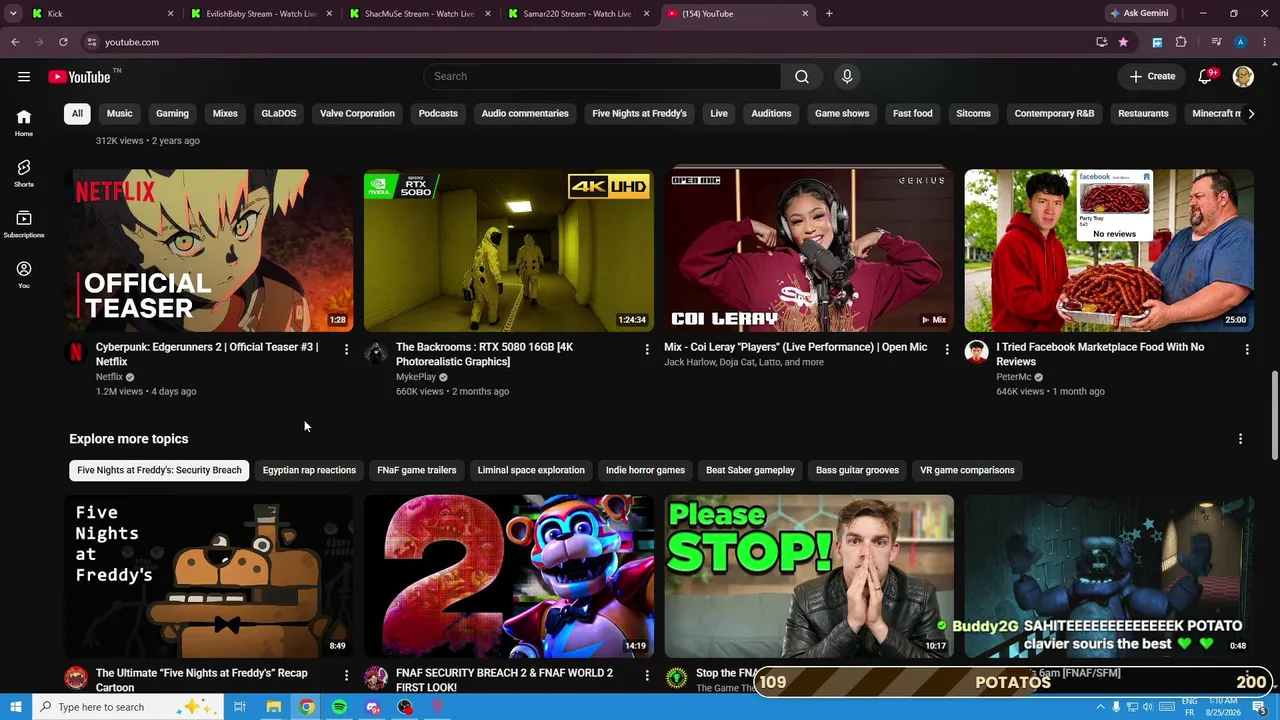Select the Liminal space exploration topic

click(x=531, y=470)
